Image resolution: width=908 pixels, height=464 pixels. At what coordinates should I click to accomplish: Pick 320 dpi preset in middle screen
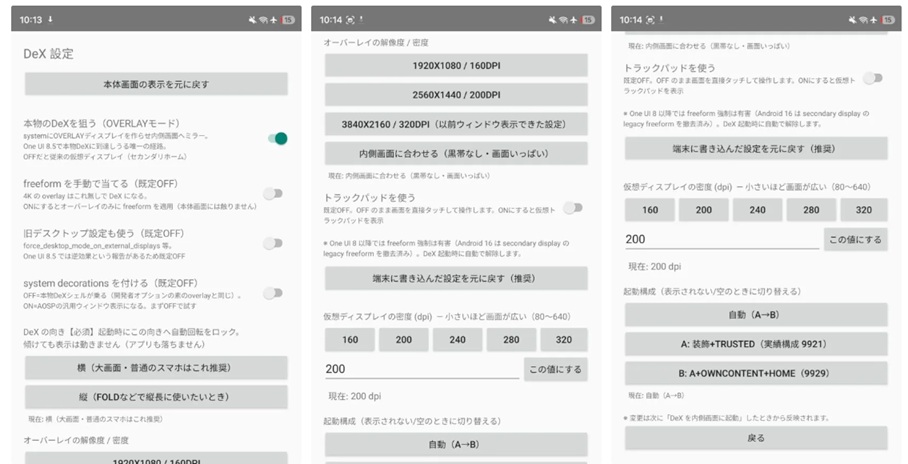[564, 340]
